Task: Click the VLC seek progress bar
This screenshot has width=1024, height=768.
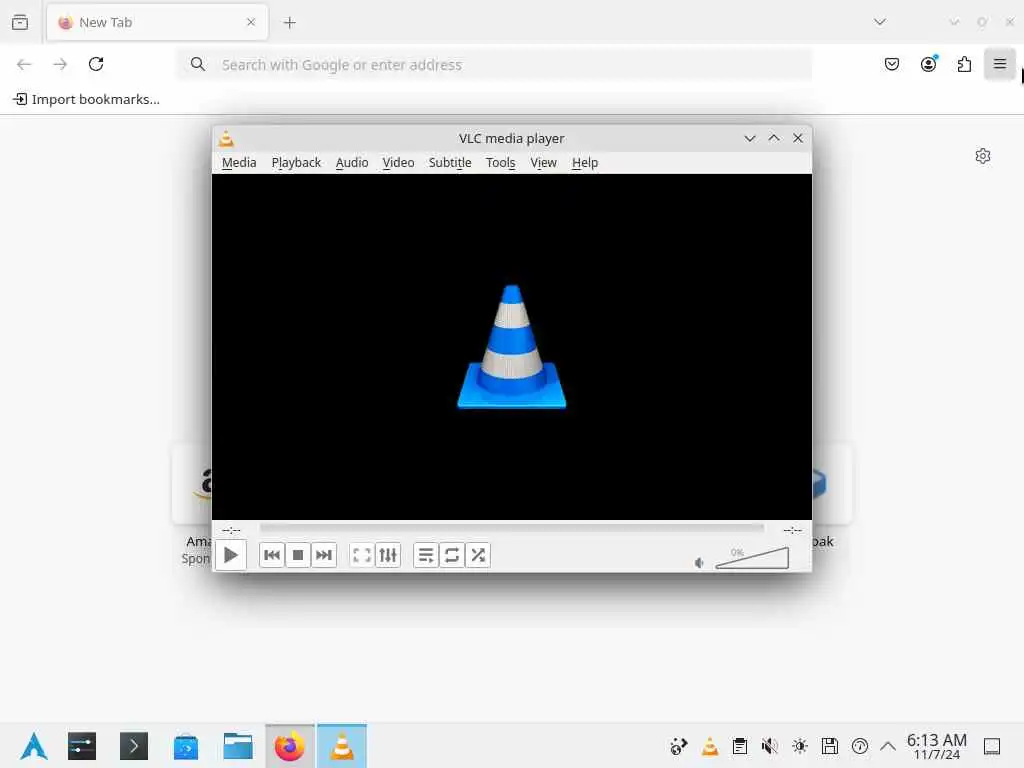Action: pyautogui.click(x=511, y=528)
